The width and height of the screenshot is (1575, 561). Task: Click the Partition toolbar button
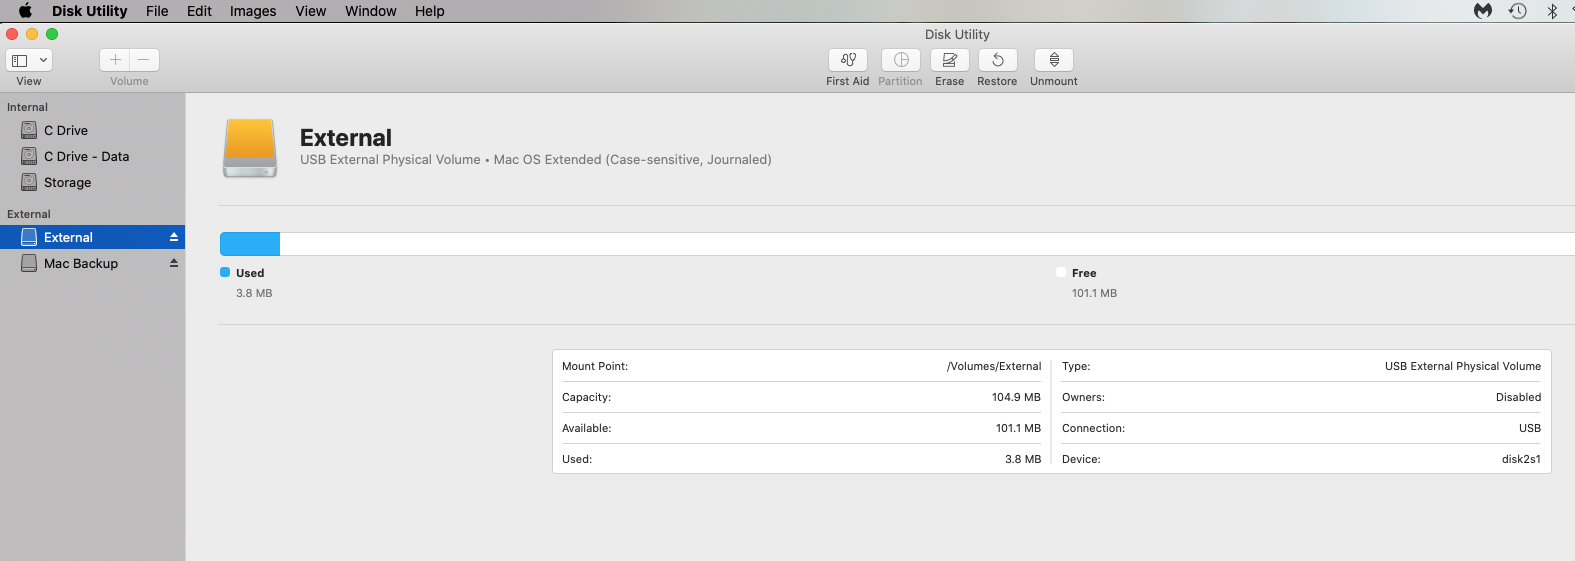(901, 60)
